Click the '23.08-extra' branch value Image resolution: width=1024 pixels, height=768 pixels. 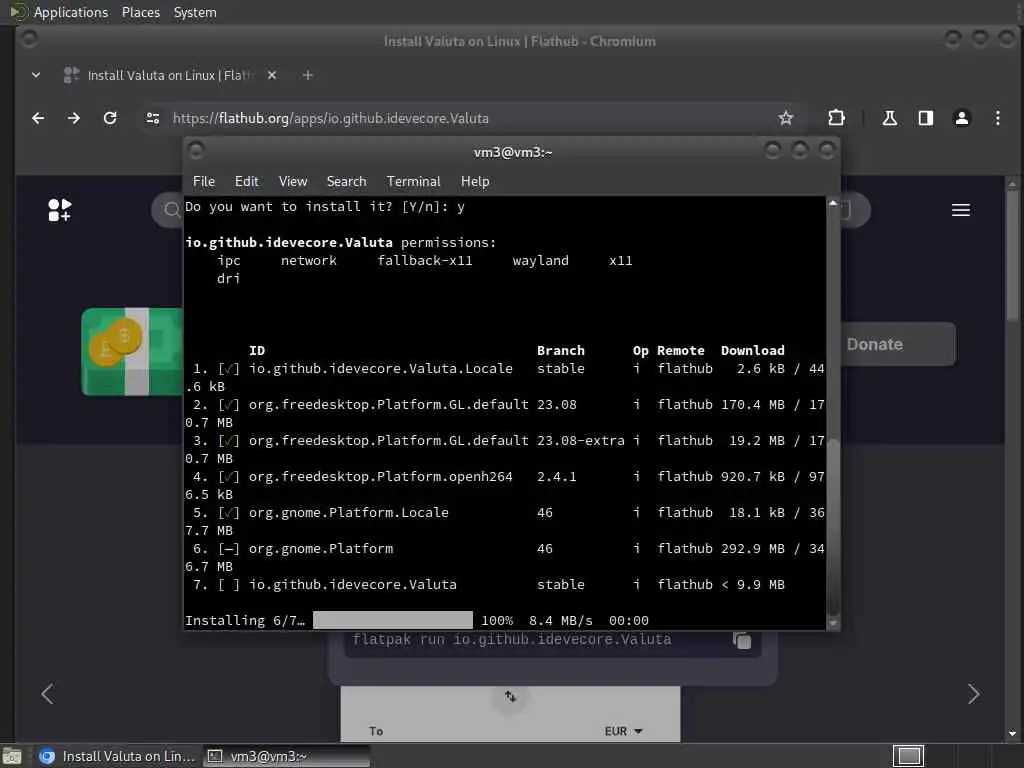(581, 441)
